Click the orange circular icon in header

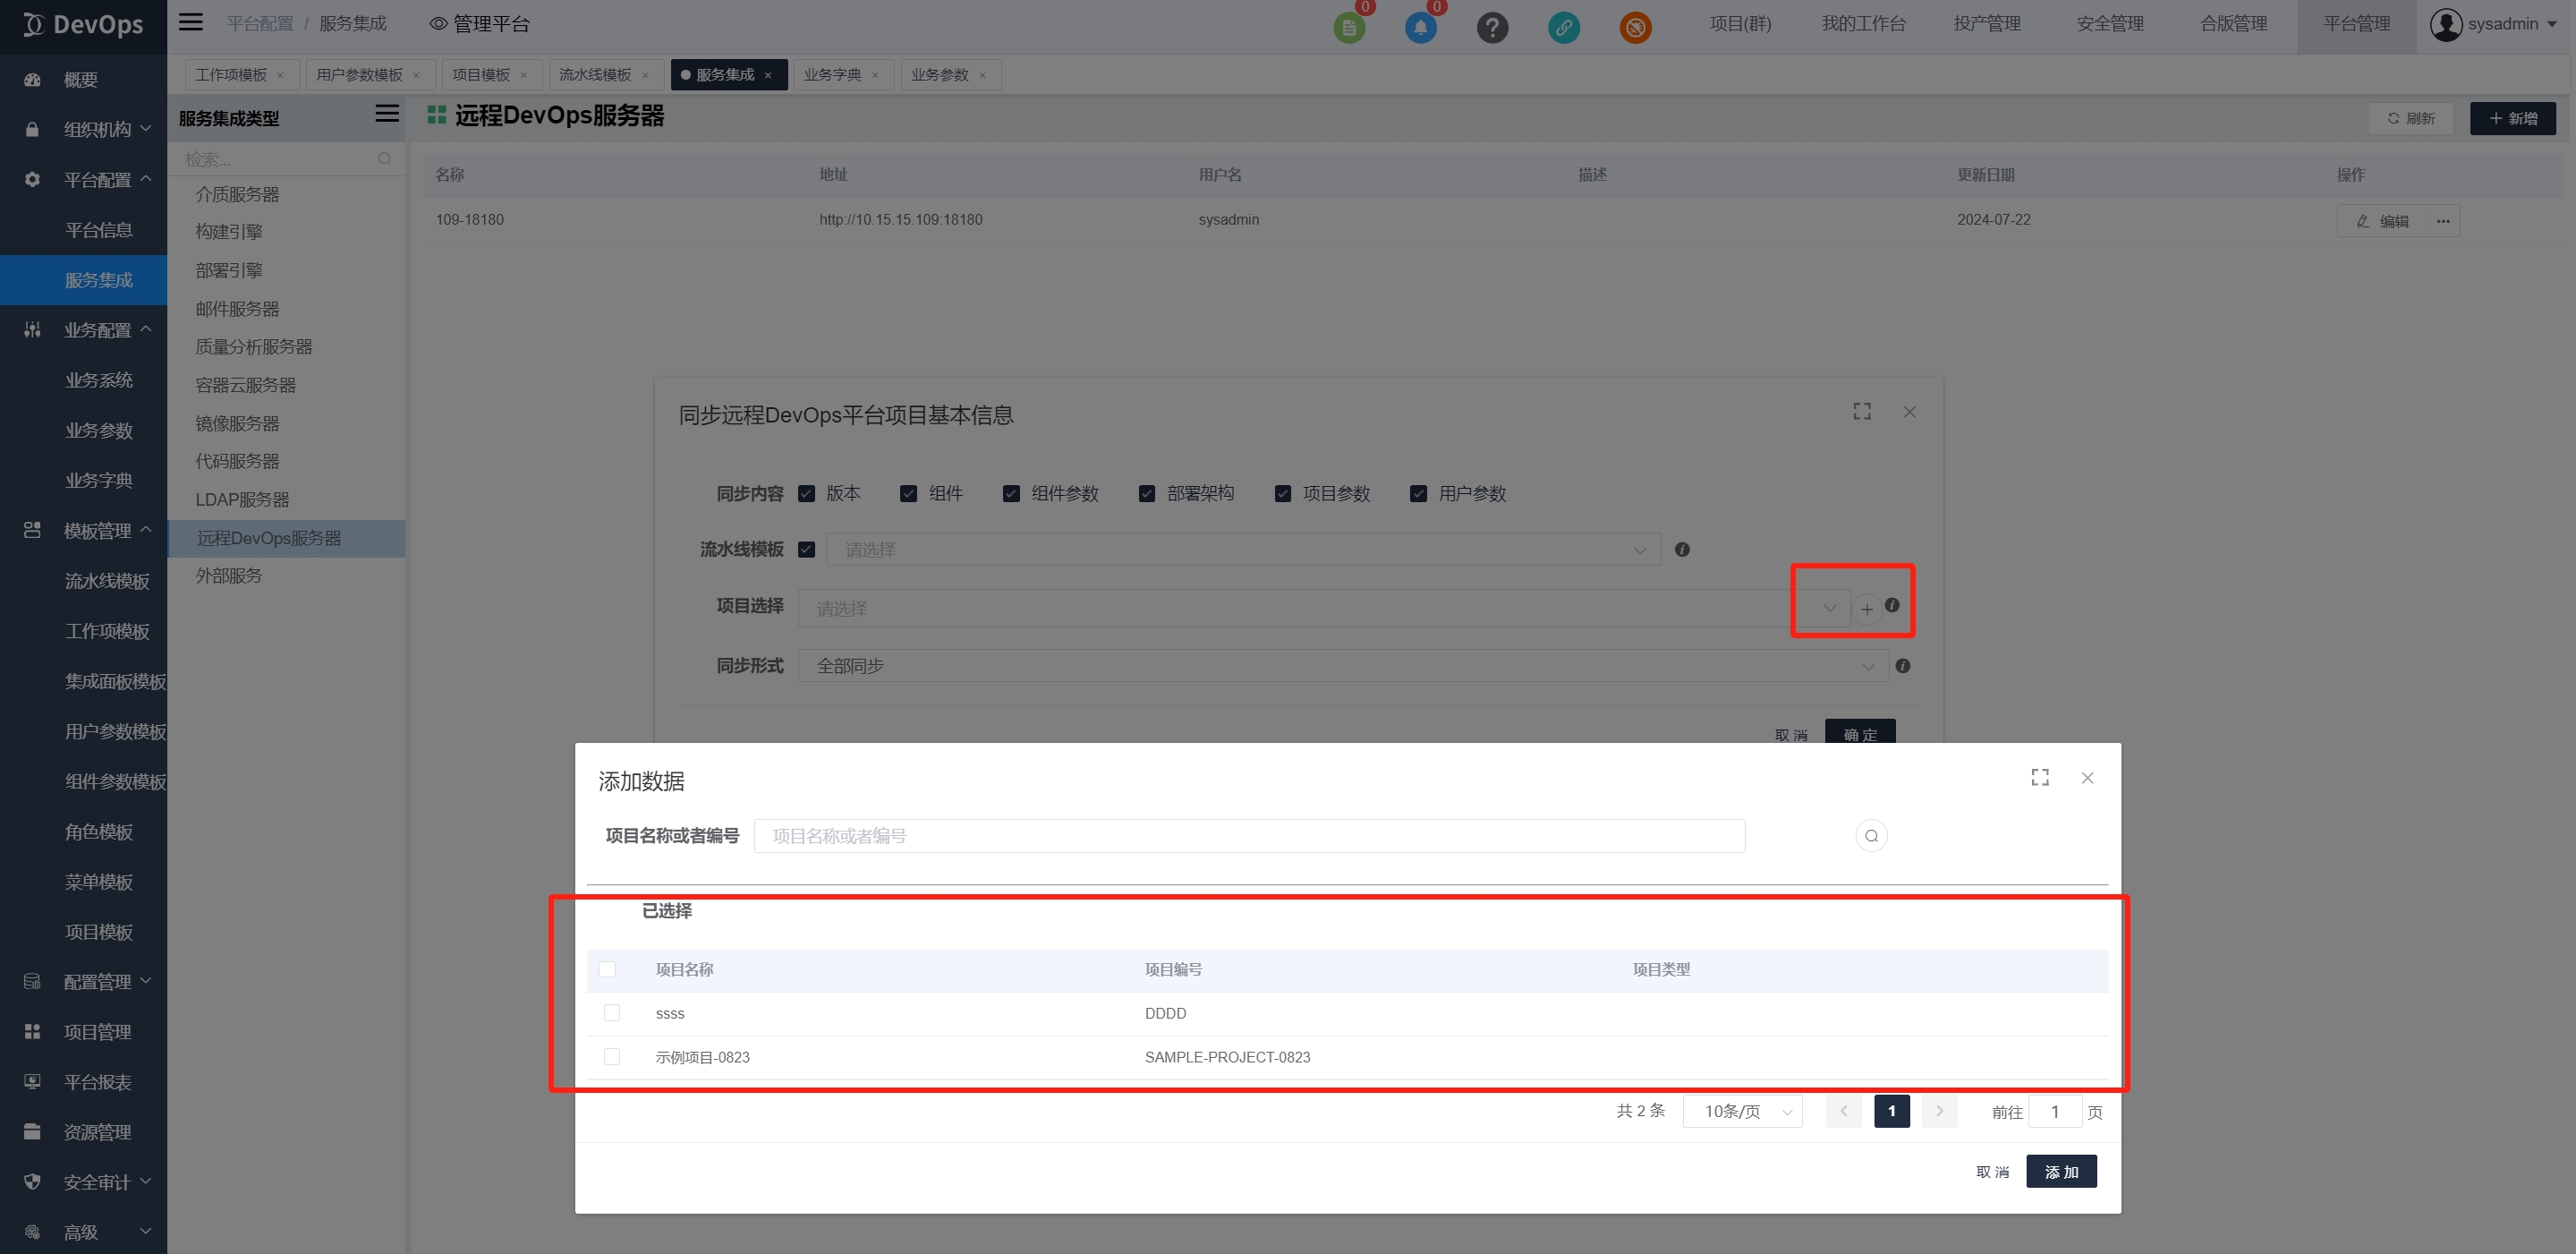pos(1635,27)
